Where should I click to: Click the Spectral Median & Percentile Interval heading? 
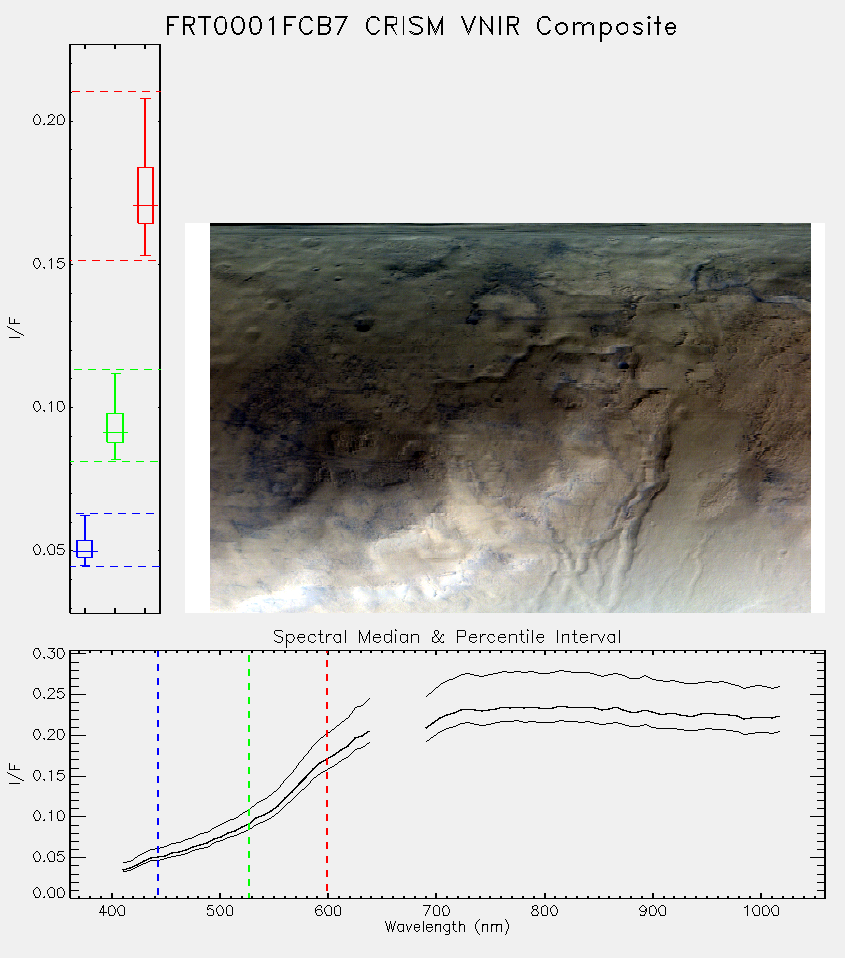point(447,637)
